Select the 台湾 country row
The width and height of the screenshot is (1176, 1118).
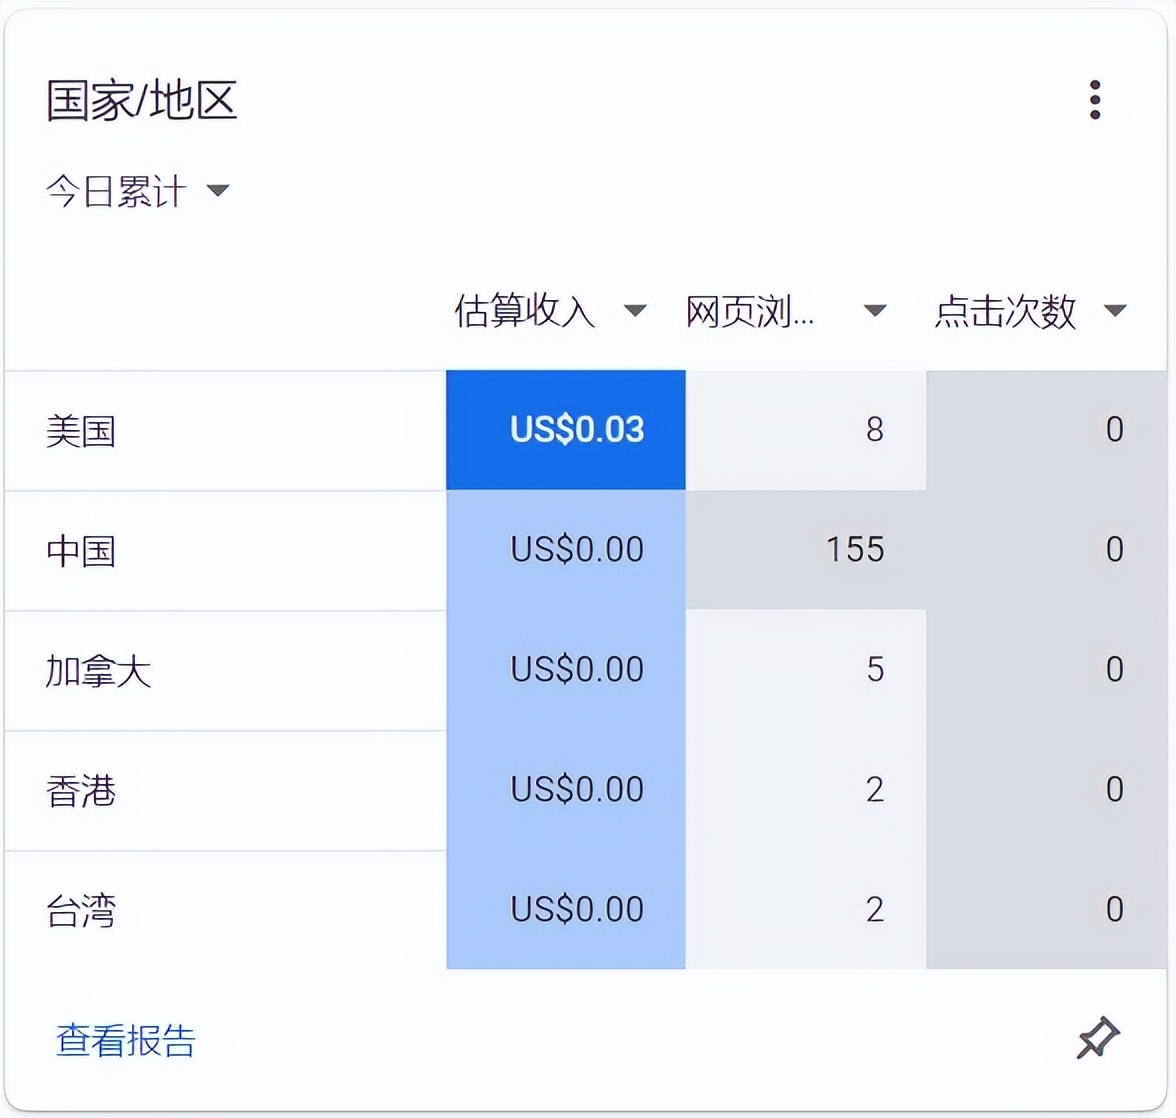pyautogui.click(x=82, y=910)
